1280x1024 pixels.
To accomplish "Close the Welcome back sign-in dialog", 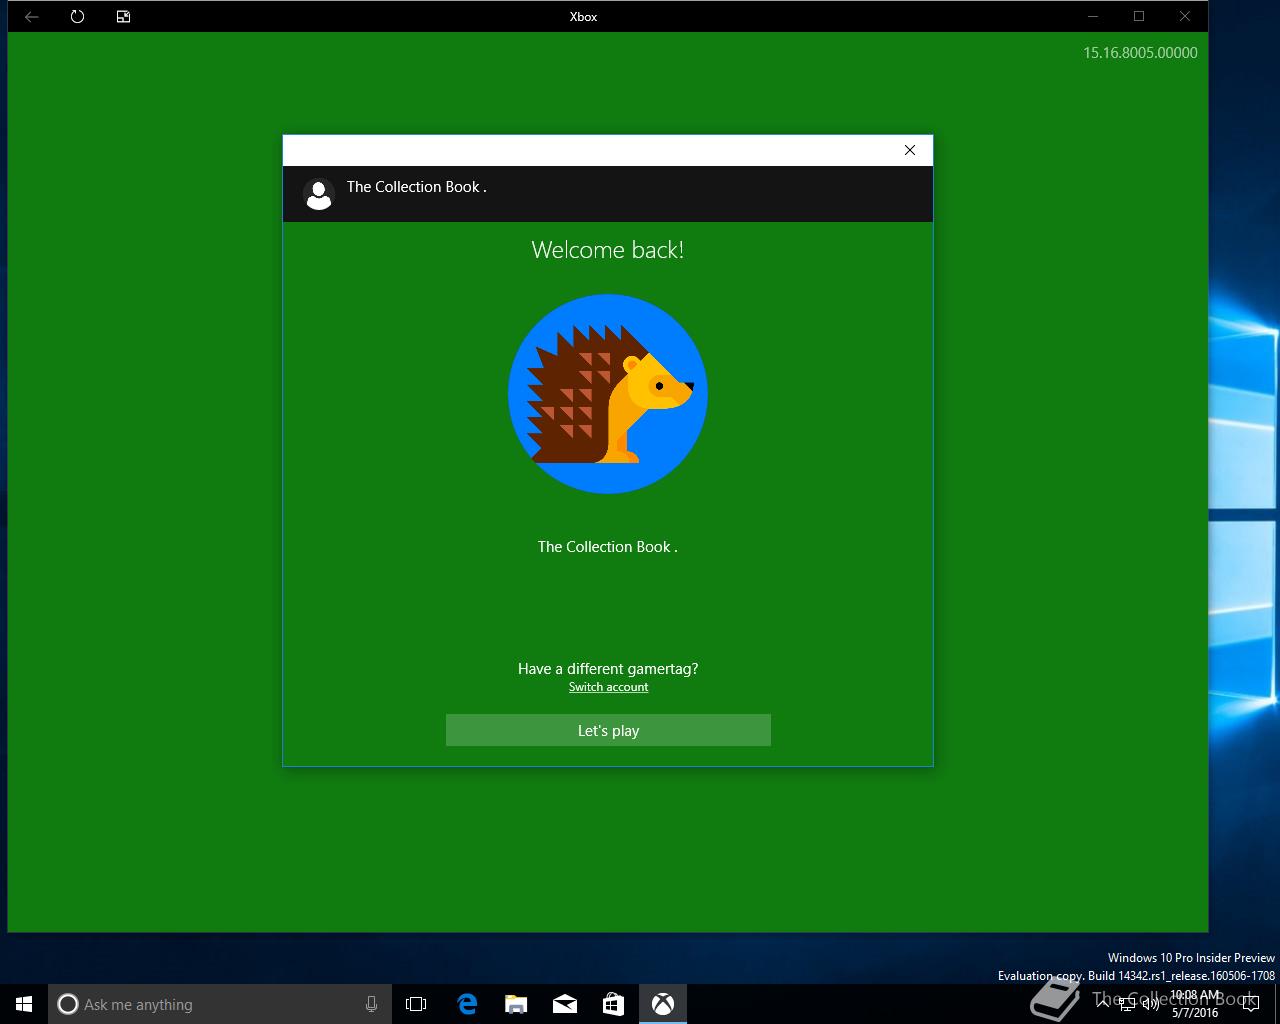I will pyautogui.click(x=910, y=150).
